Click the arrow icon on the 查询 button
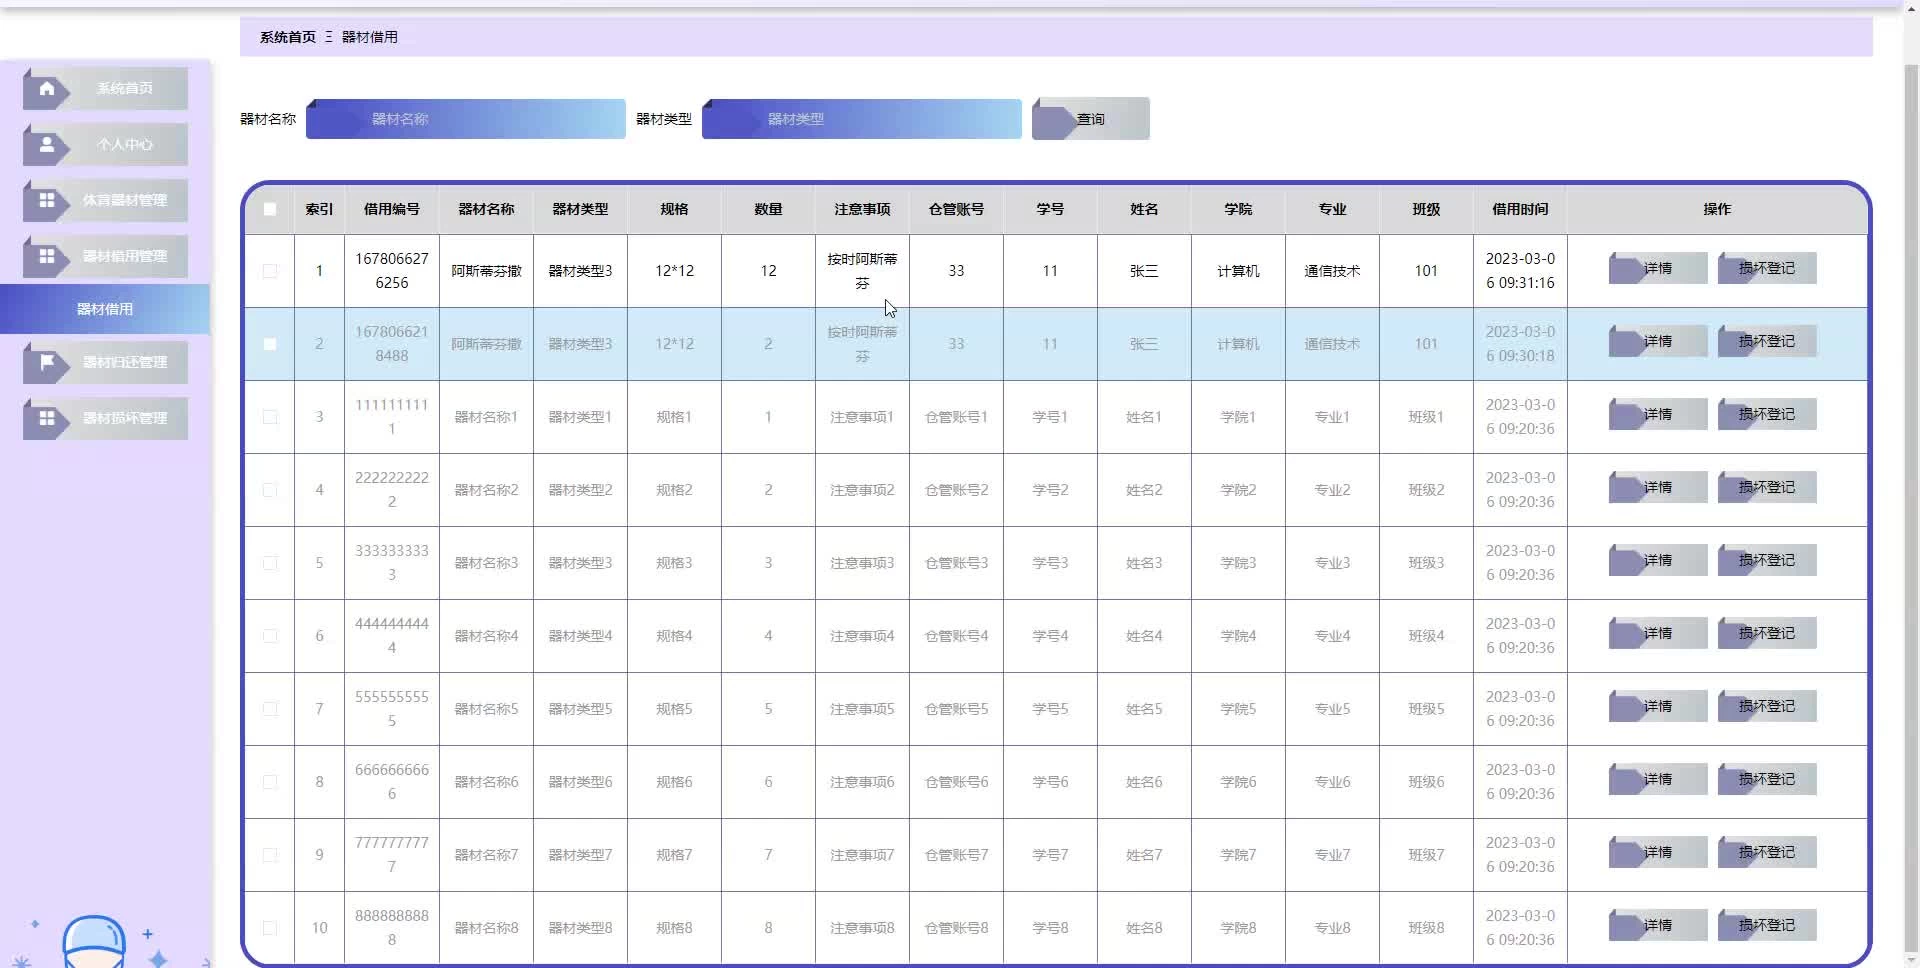This screenshot has height=968, width=1920. [1052, 120]
